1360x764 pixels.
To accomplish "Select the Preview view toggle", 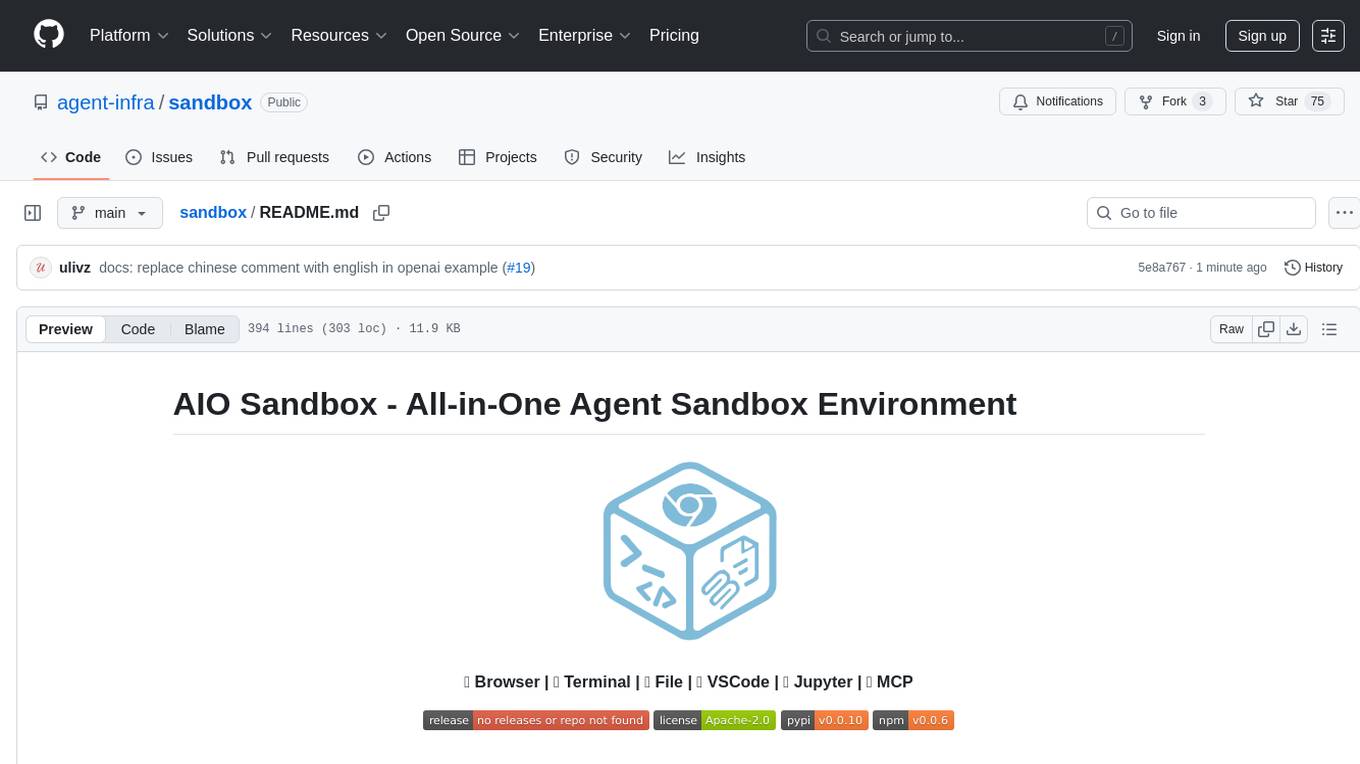I will click(66, 329).
